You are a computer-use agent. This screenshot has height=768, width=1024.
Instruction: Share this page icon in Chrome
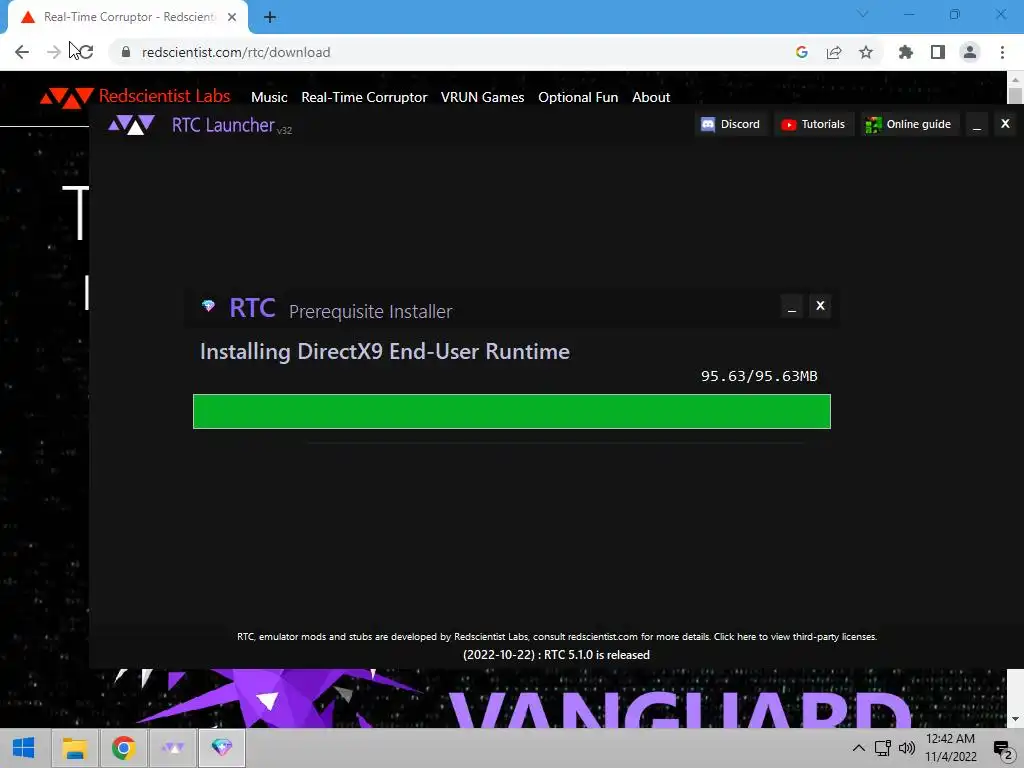click(x=834, y=52)
